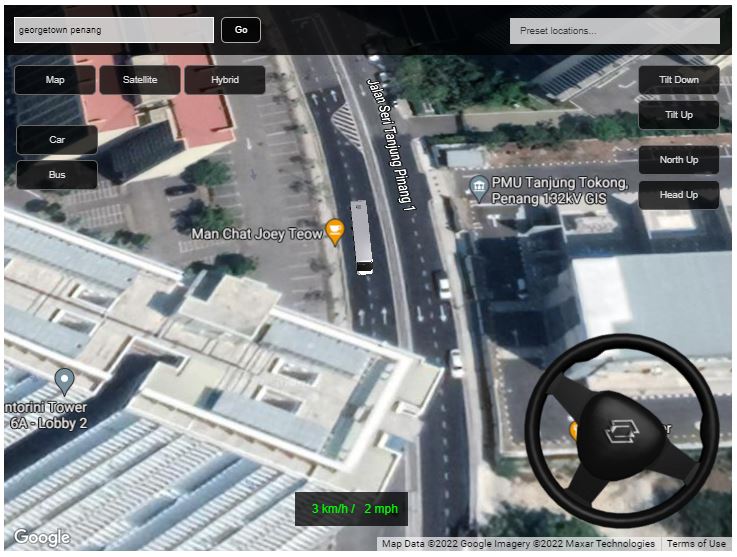Set orientation to North Up

click(x=679, y=160)
